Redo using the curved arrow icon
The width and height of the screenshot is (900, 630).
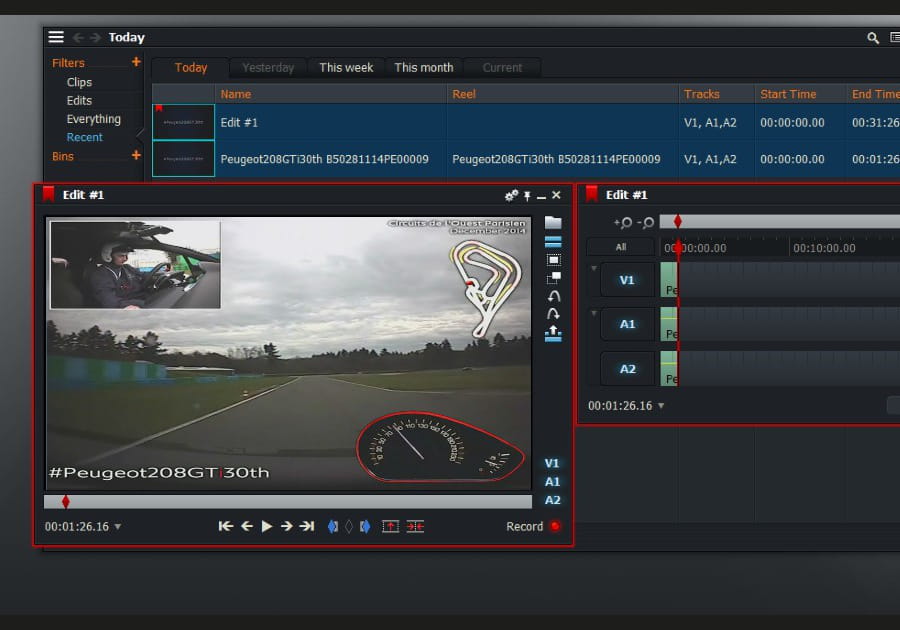click(553, 314)
